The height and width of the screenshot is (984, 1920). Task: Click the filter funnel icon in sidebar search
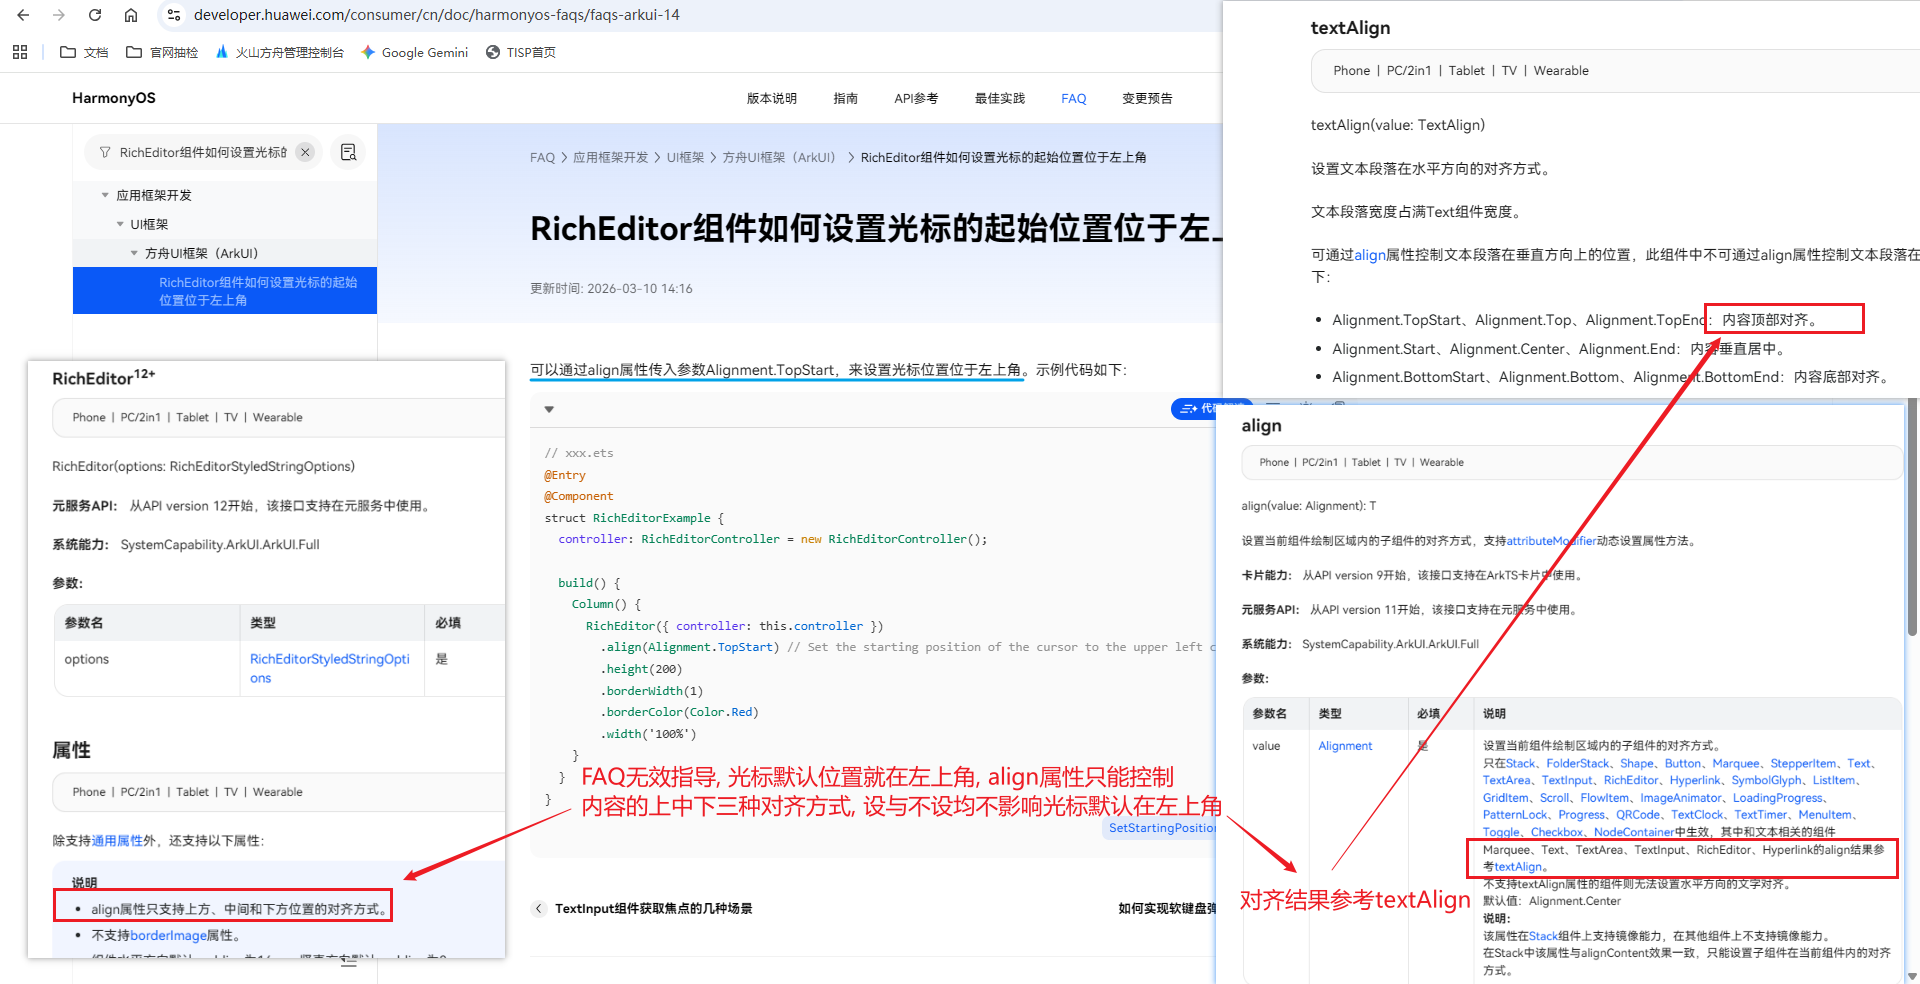point(105,152)
